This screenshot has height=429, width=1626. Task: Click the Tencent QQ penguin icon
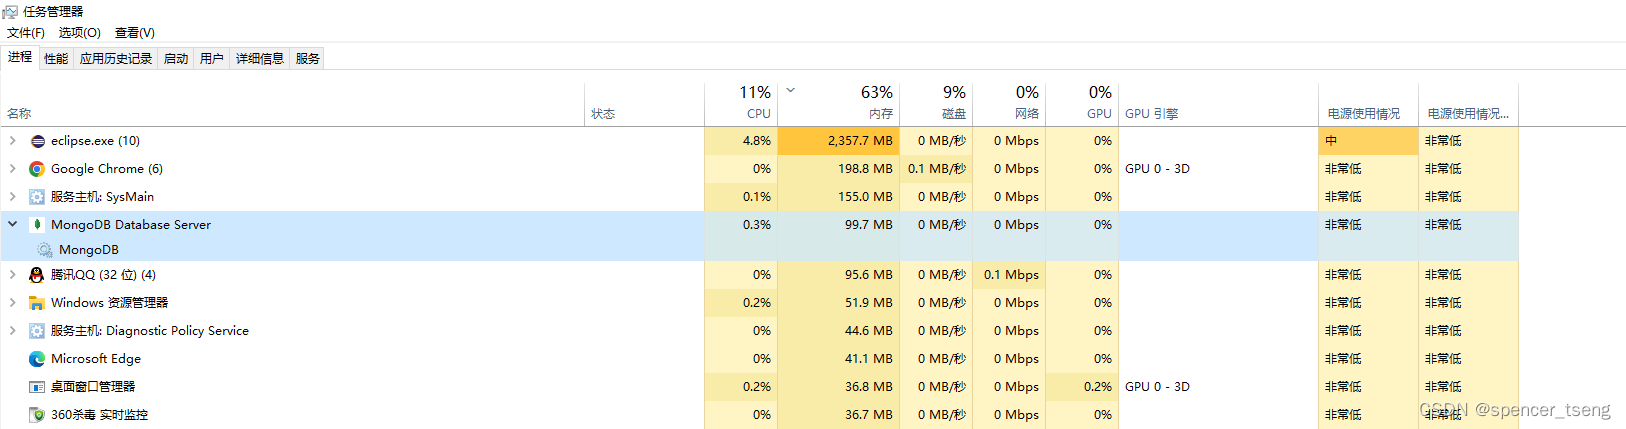(37, 275)
